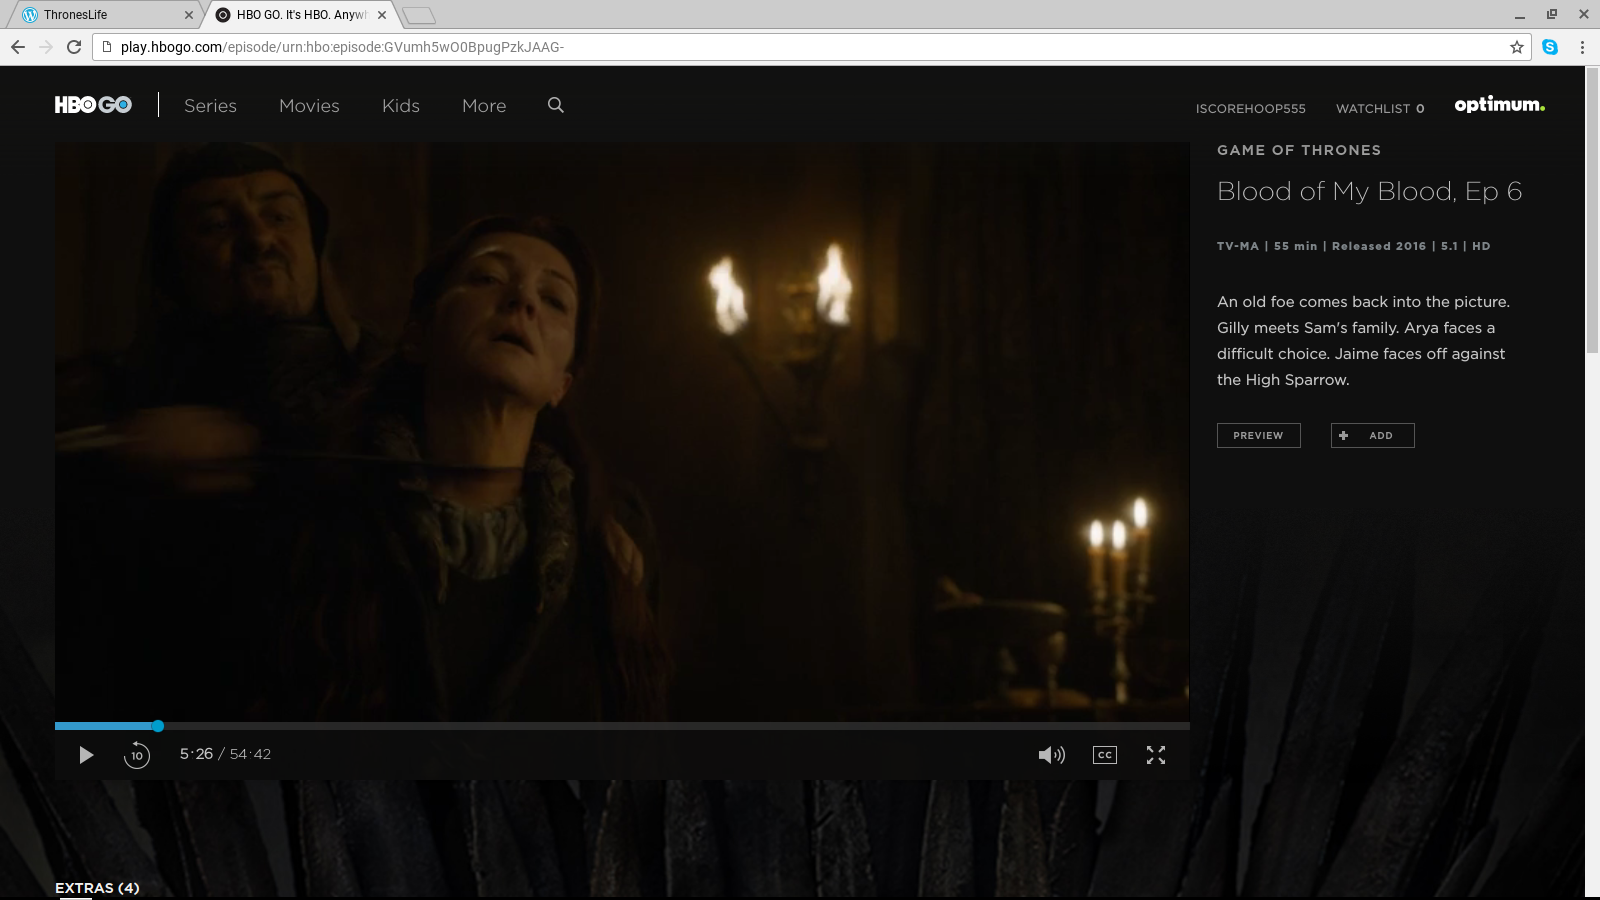The height and width of the screenshot is (900, 1600).
Task: Open the Series section
Action: 210,106
